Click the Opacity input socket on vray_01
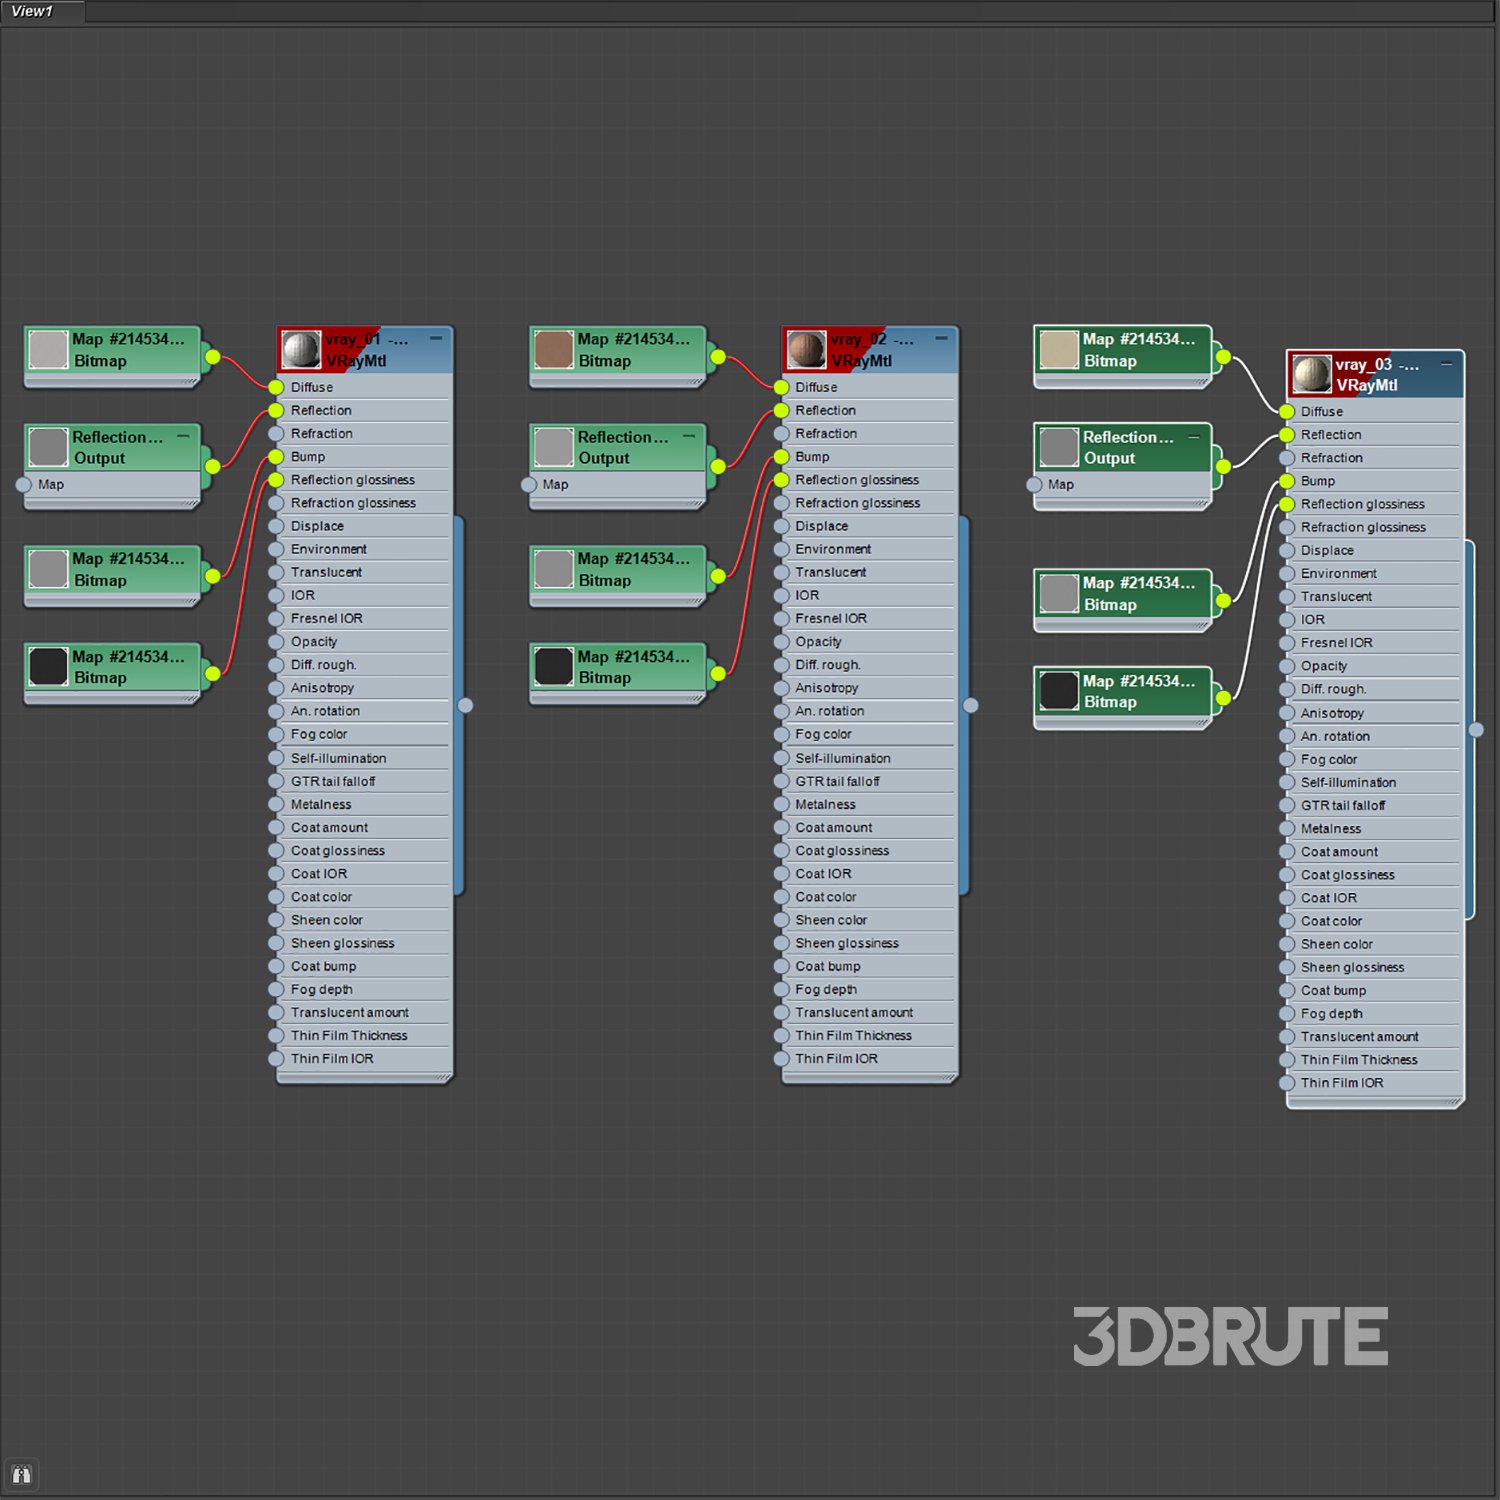1500x1500 pixels. click(276, 642)
